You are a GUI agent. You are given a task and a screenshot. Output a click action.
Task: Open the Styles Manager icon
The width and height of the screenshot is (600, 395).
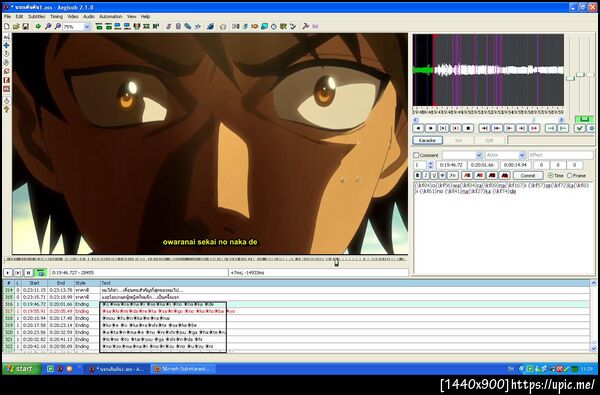[168, 26]
